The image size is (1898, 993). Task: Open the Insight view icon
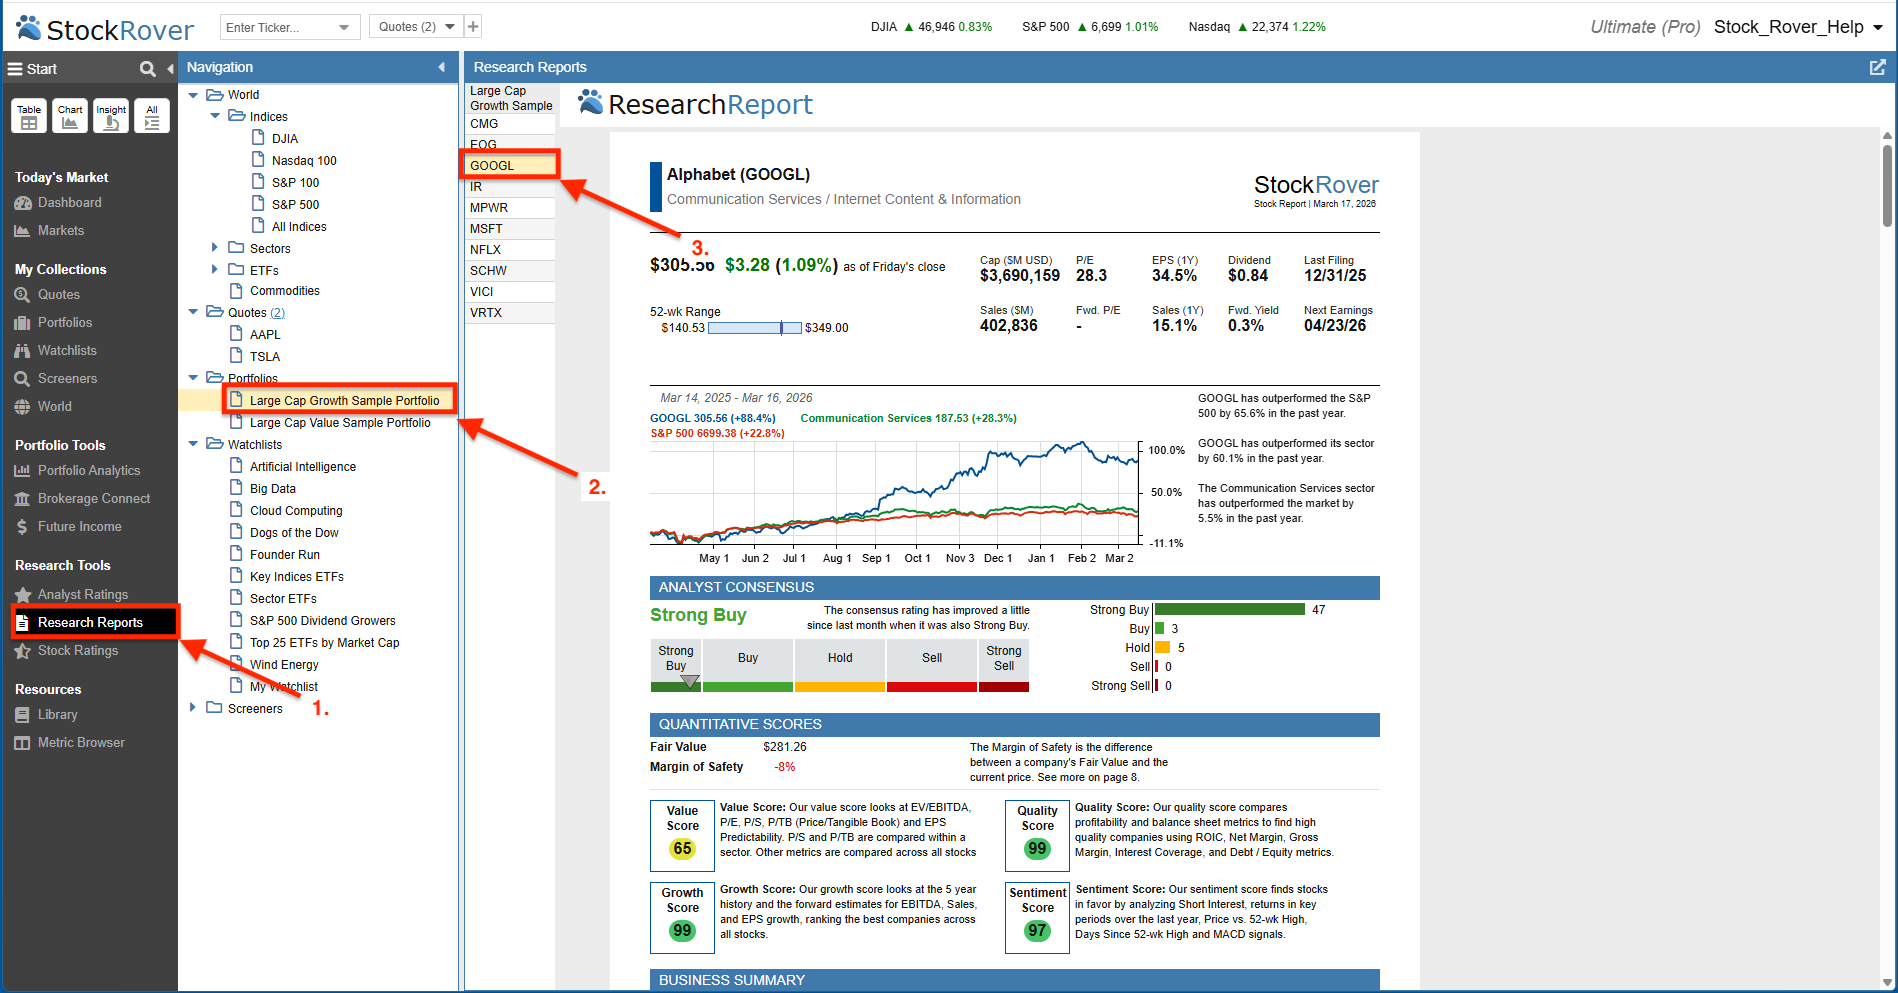pyautogui.click(x=111, y=116)
